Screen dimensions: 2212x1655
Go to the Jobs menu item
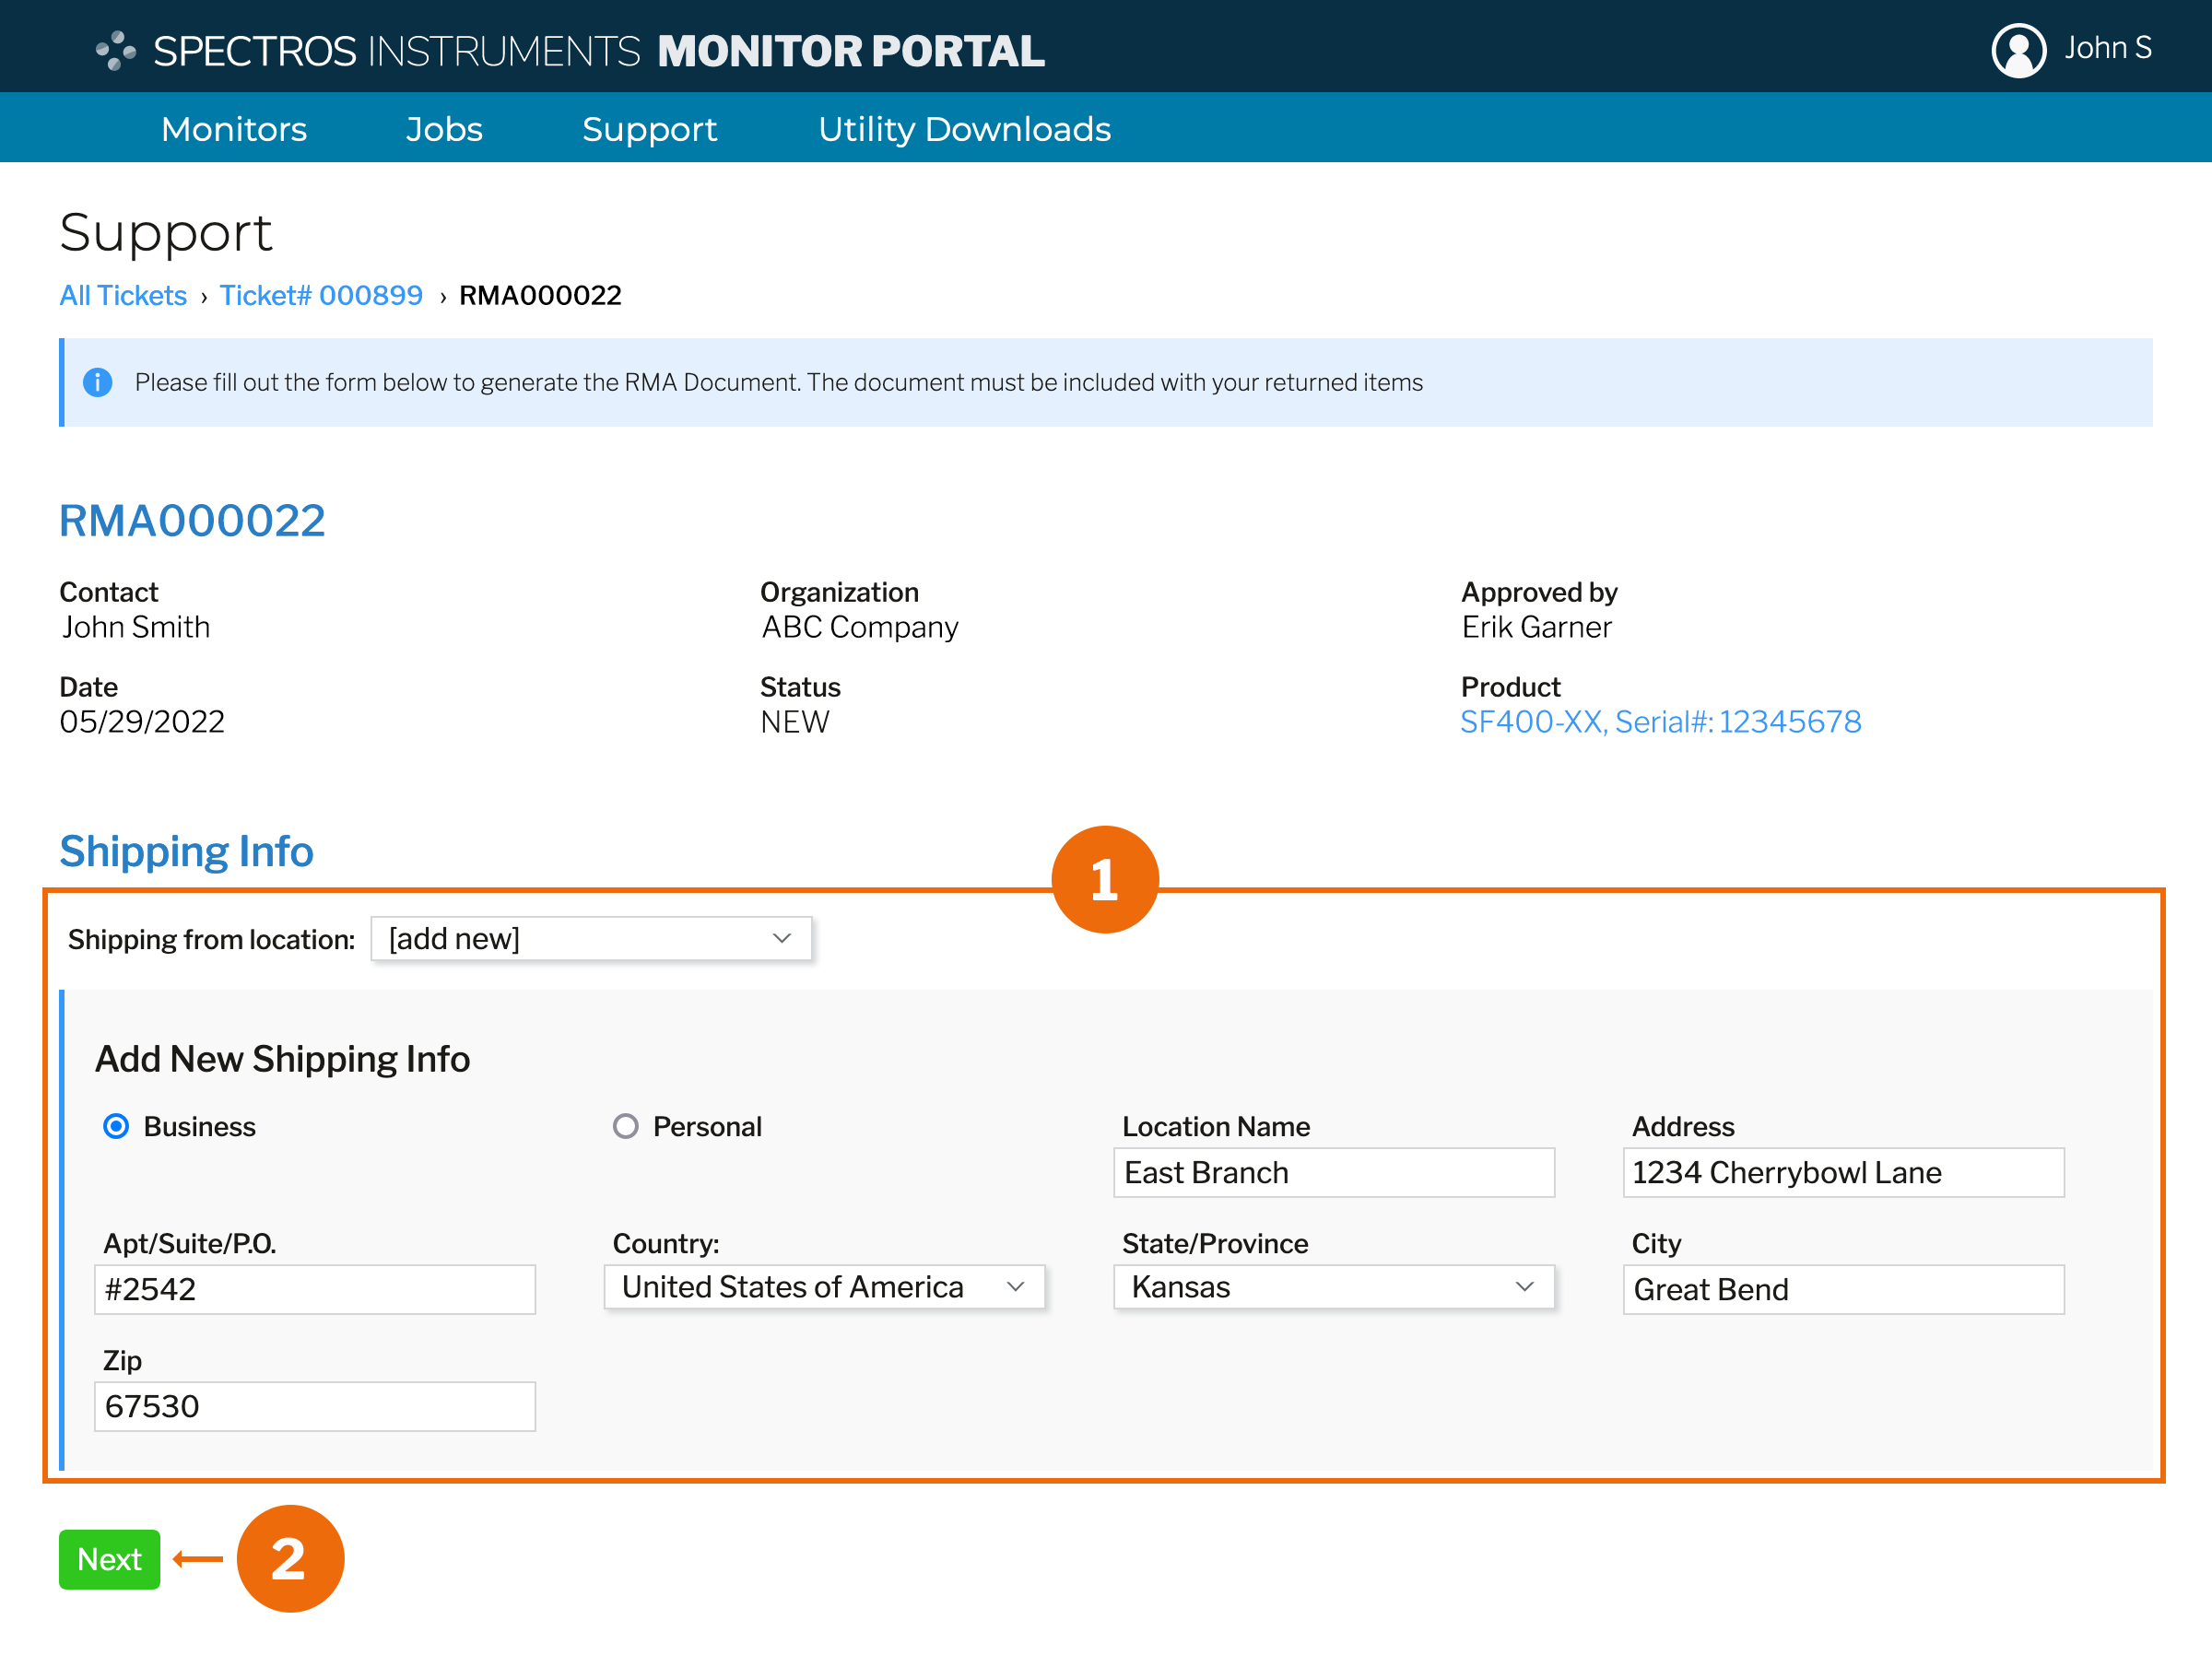pos(444,129)
